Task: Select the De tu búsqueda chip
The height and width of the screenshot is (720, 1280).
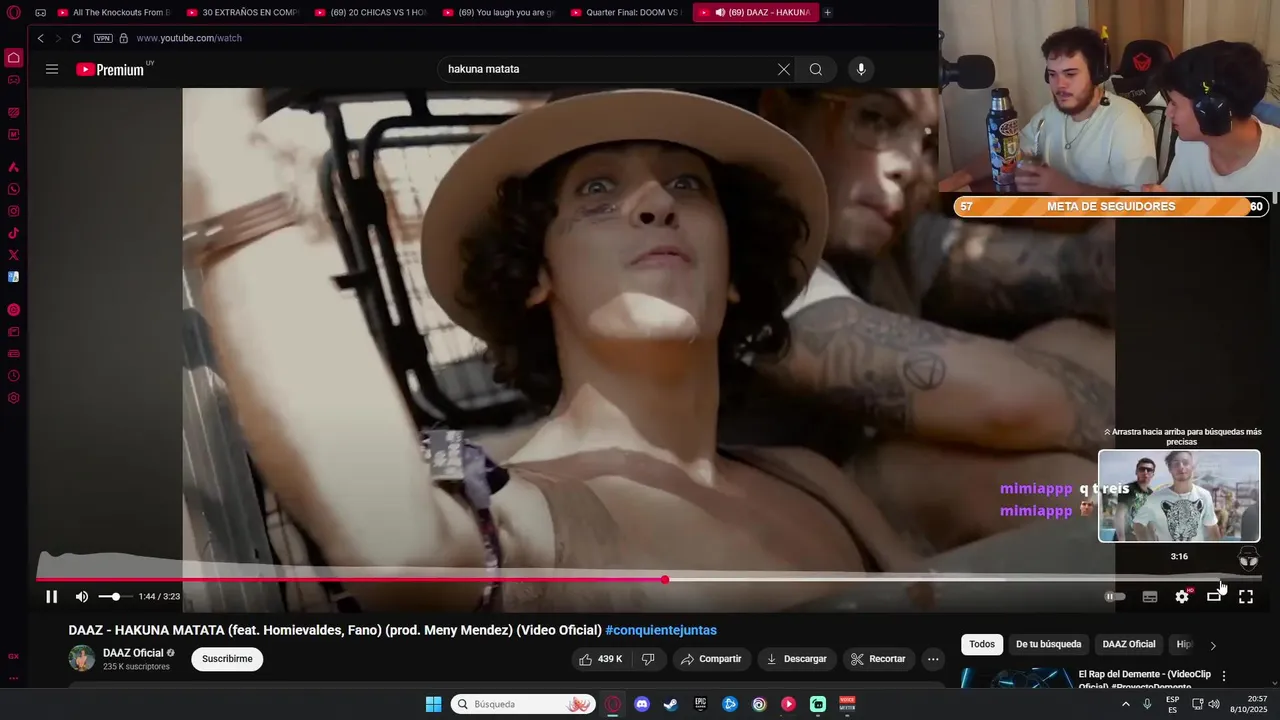Action: pos(1048,645)
